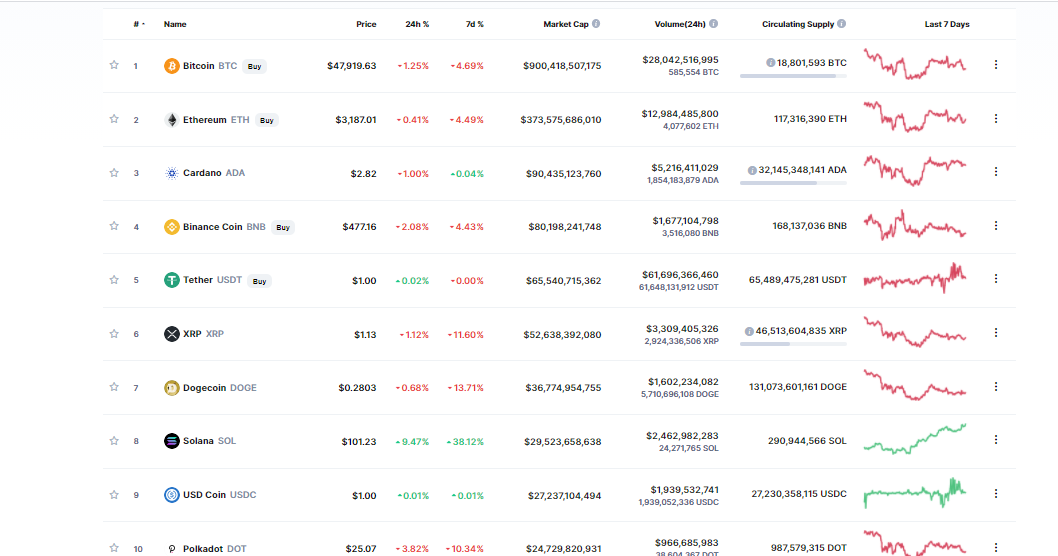
Task: Click the Solana logo icon
Action: pos(171,441)
